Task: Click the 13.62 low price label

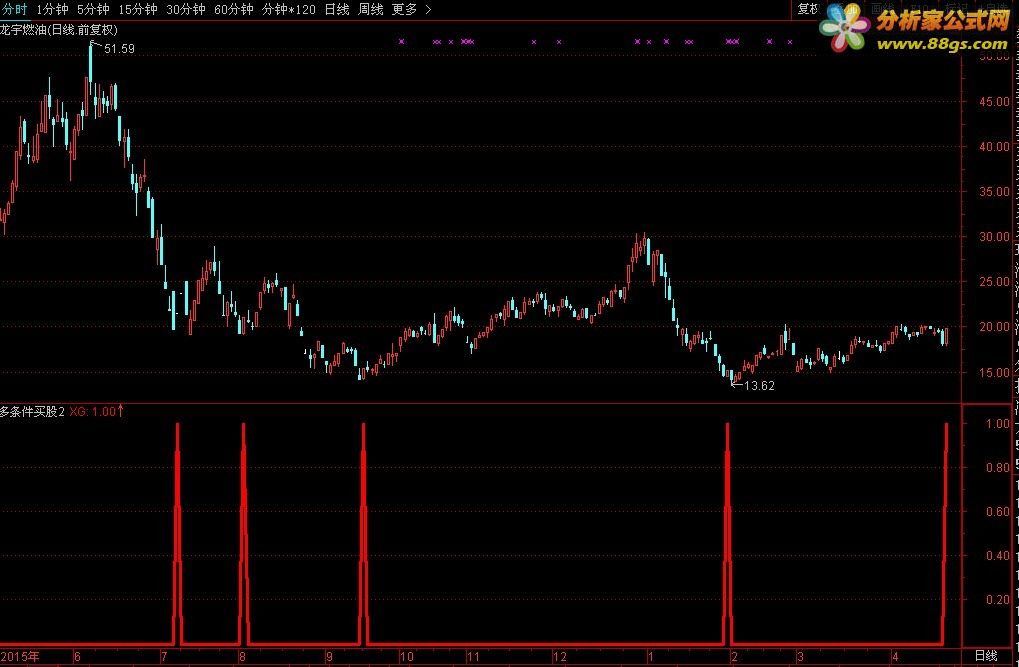Action: pos(759,386)
